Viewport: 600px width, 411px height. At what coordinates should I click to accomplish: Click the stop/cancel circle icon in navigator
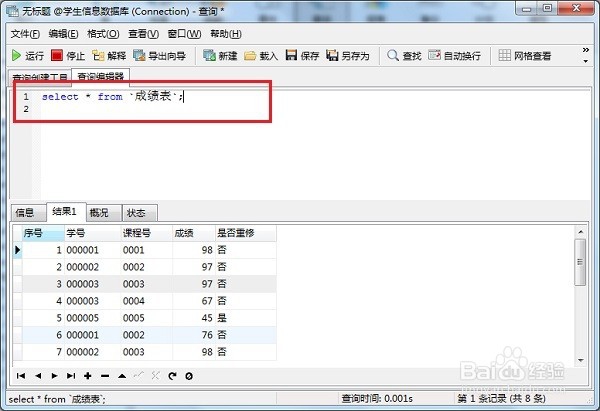[x=189, y=376]
